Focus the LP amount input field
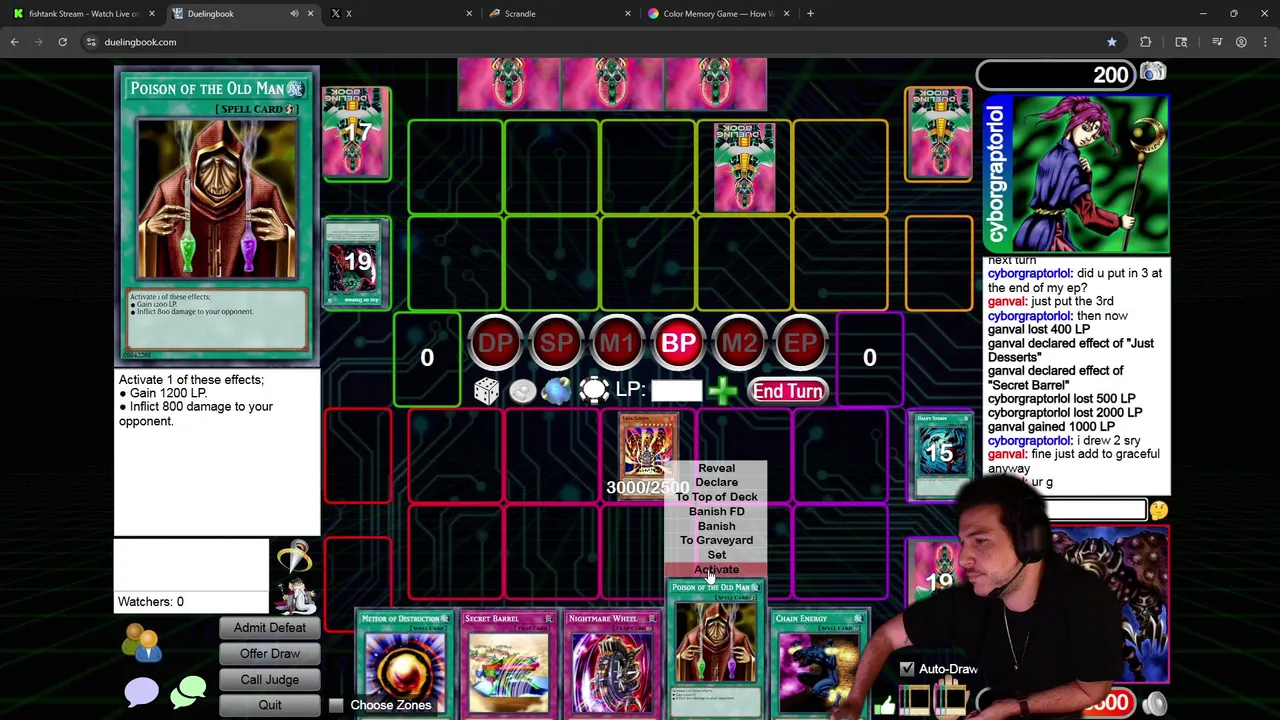This screenshot has height=720, width=1280. [677, 391]
